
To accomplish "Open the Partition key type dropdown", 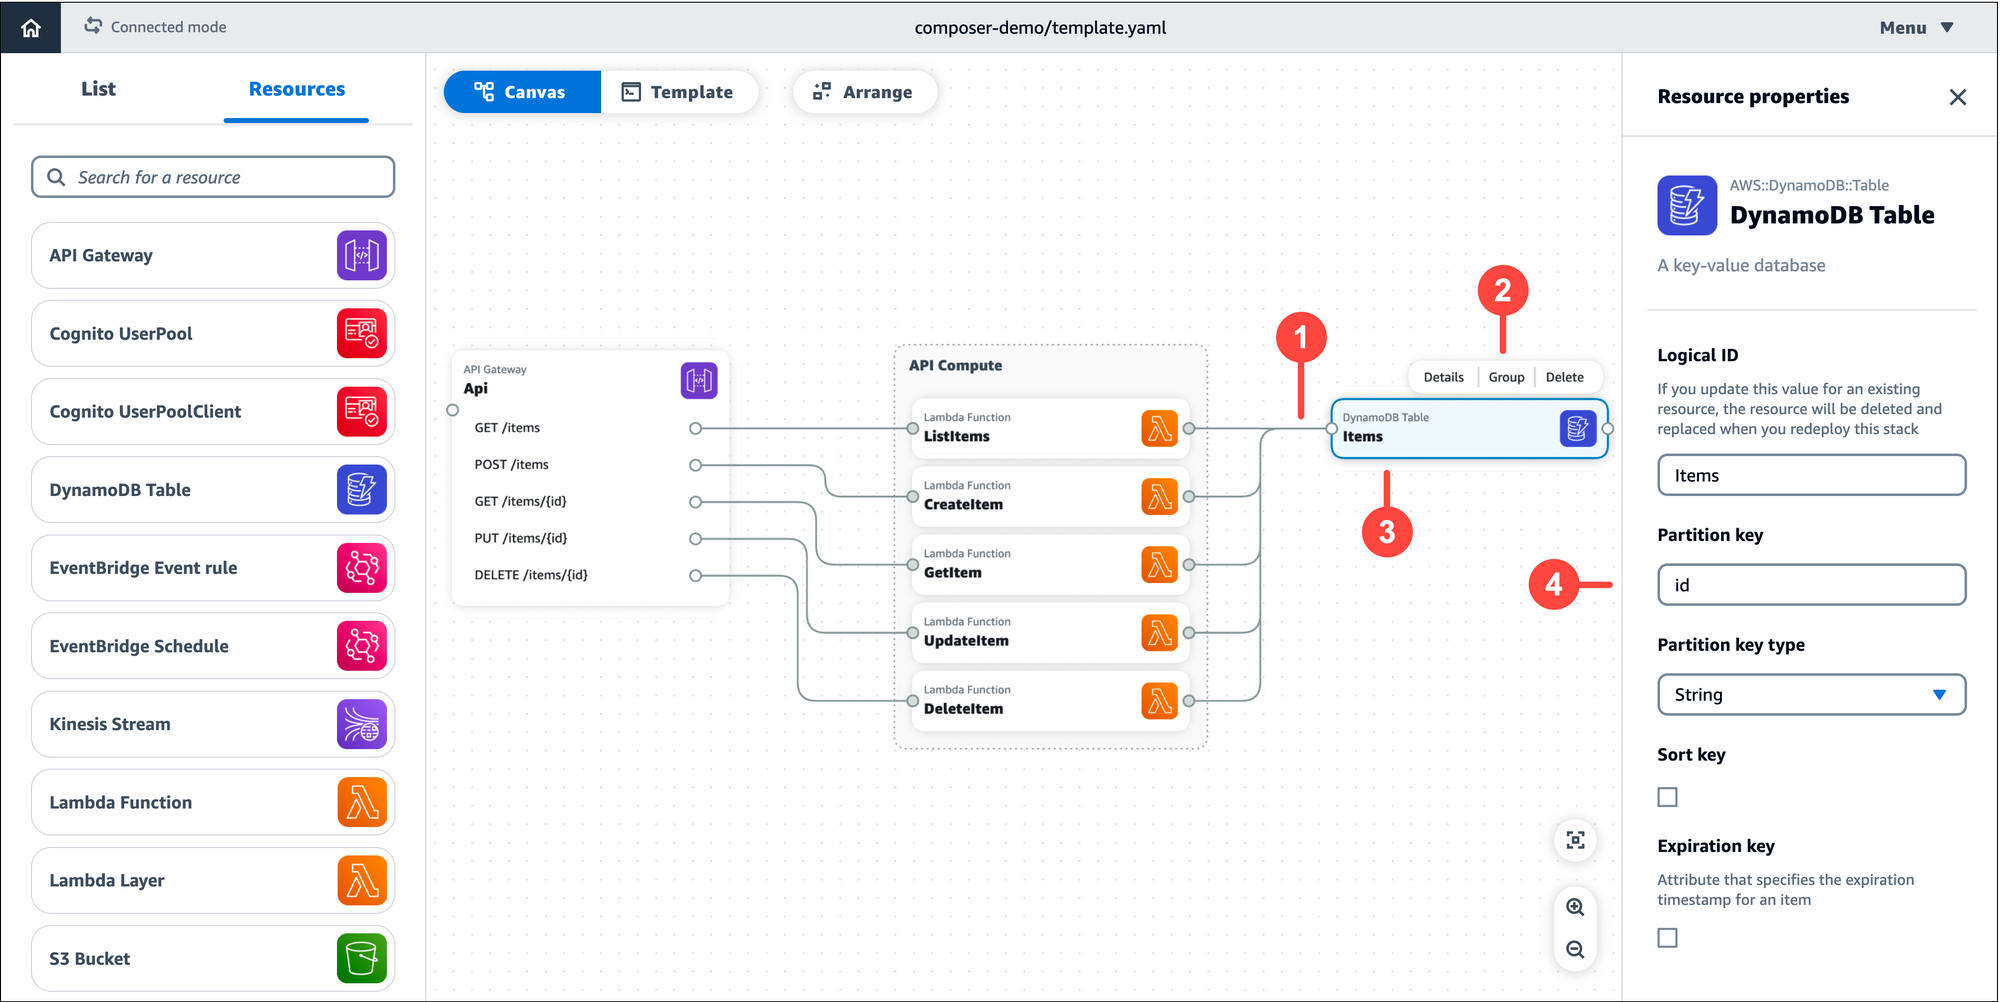I will pyautogui.click(x=1811, y=694).
